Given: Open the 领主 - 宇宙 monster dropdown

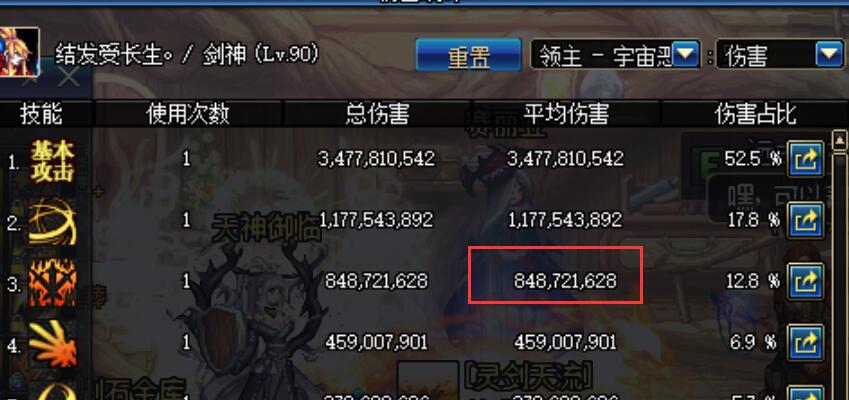Looking at the screenshot, I should 685,55.
